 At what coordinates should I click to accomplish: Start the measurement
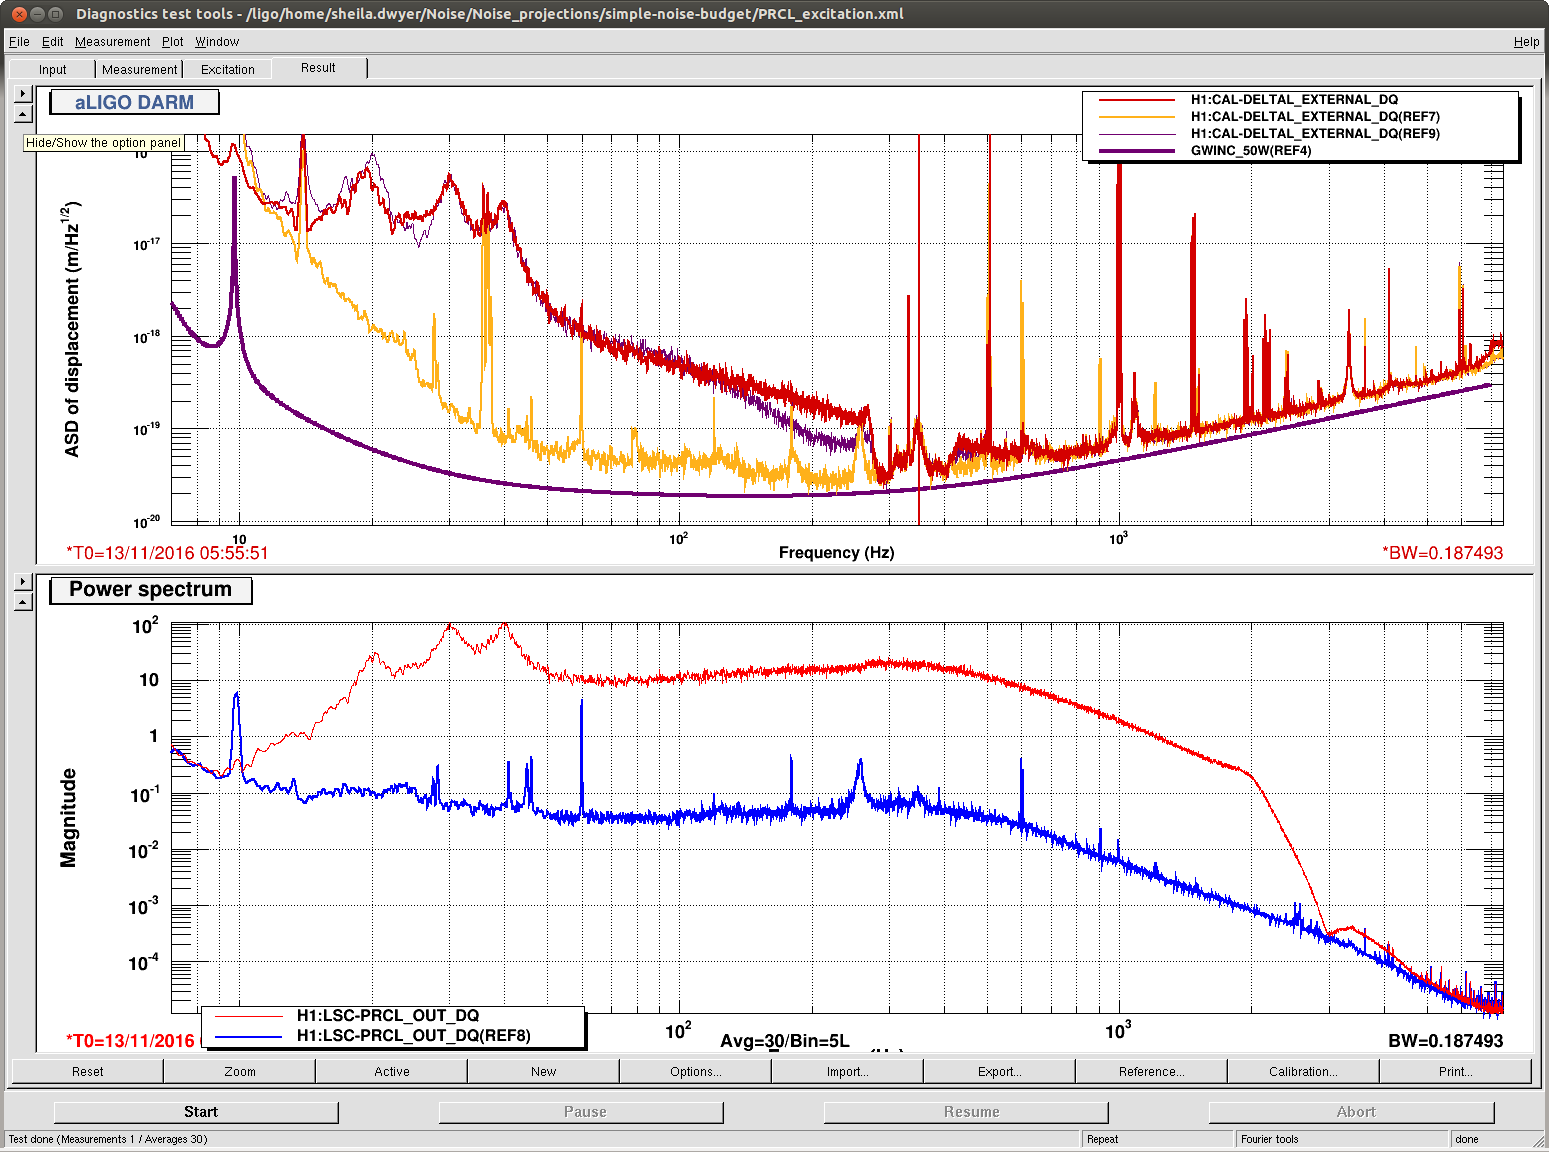[x=196, y=1112]
